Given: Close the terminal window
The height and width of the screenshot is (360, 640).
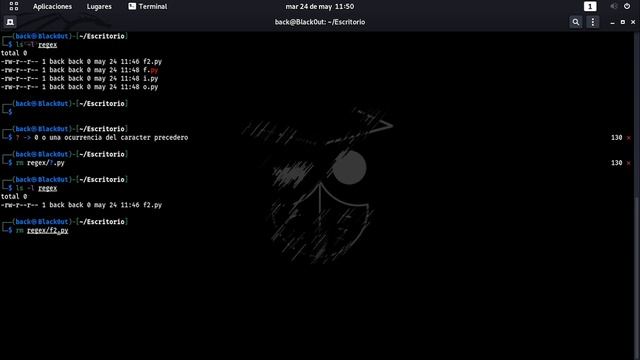Looking at the screenshot, I should pyautogui.click(x=633, y=22).
